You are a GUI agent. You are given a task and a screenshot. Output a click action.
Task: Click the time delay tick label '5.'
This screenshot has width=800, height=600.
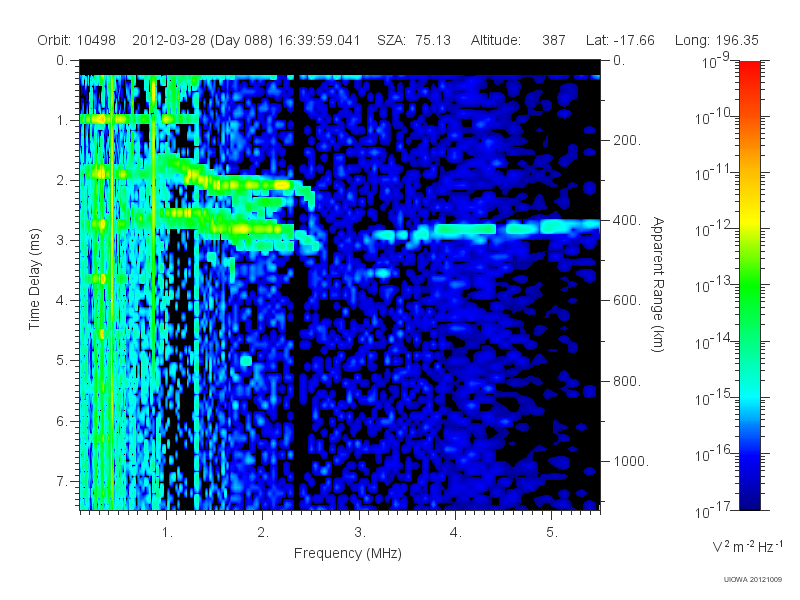tap(62, 361)
